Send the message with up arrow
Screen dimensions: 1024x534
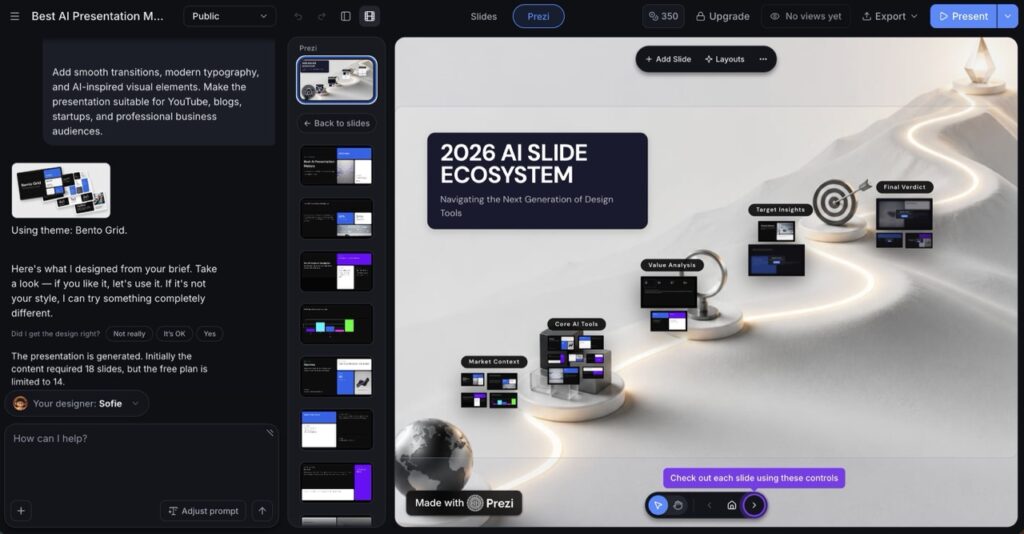[x=263, y=510]
